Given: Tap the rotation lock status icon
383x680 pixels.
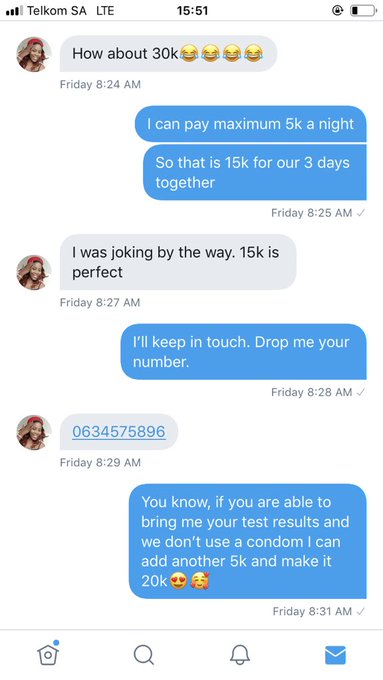Looking at the screenshot, I should (337, 11).
